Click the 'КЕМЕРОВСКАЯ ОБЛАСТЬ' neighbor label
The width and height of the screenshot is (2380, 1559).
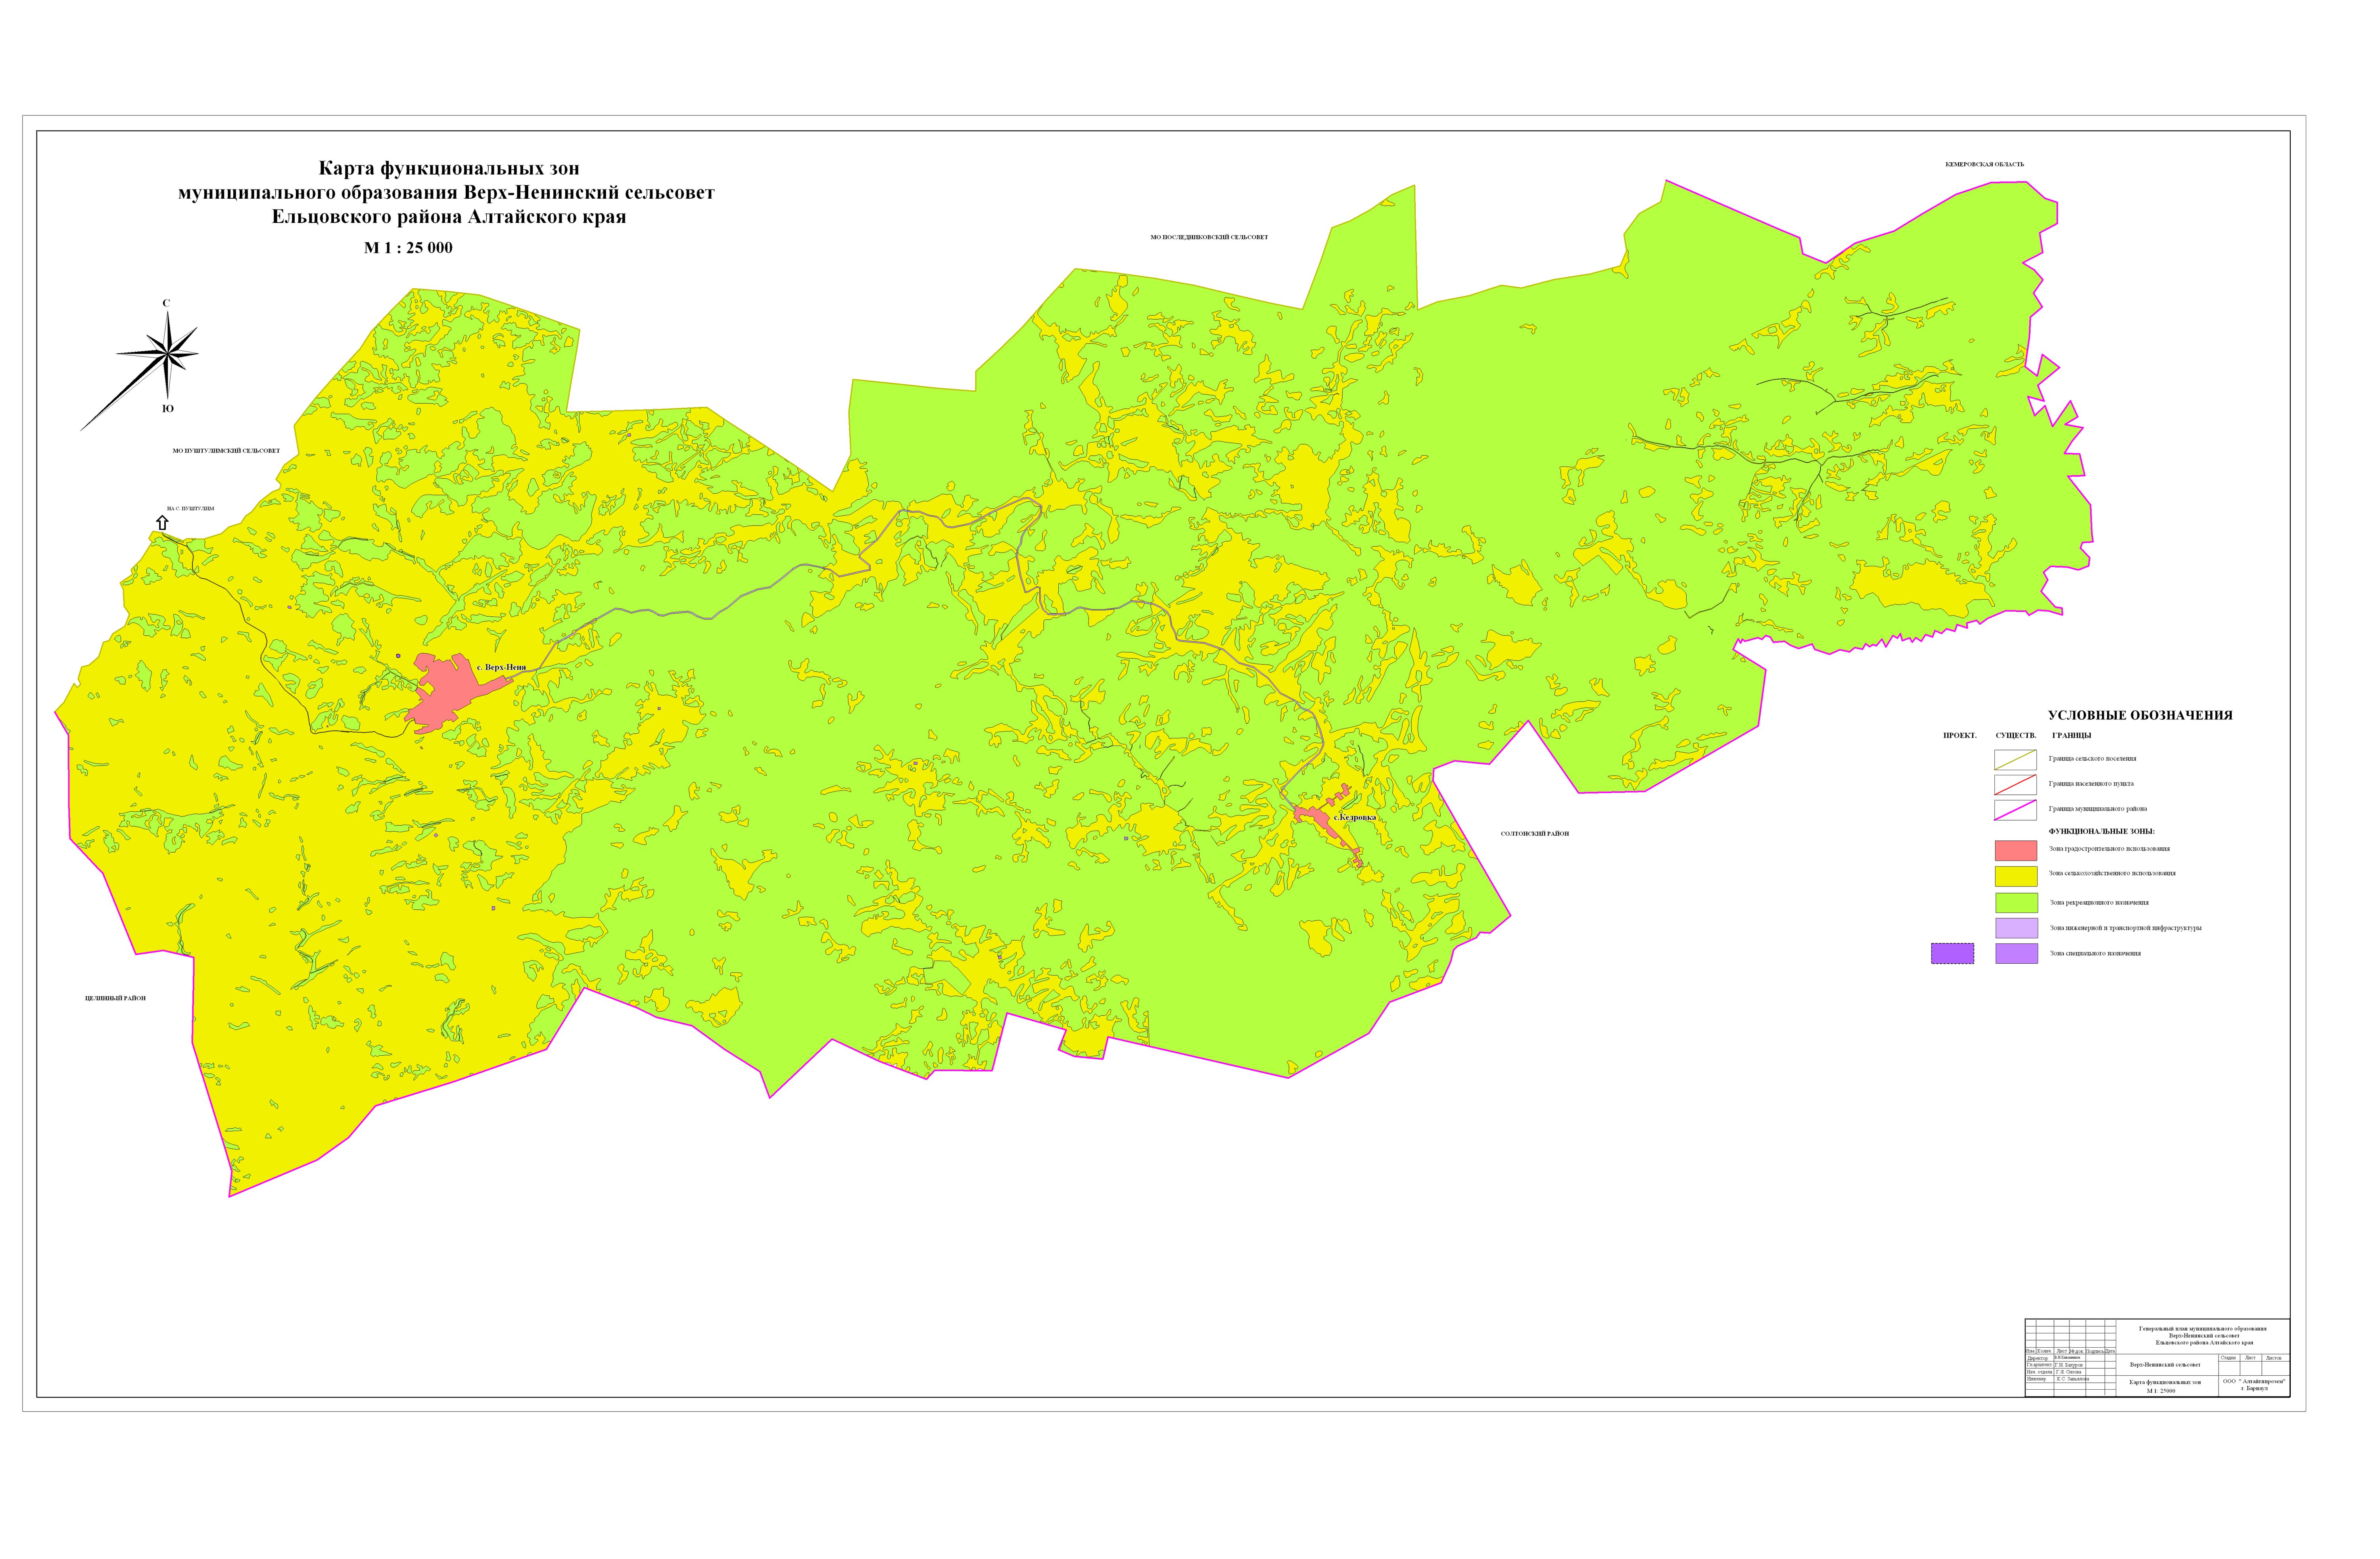tap(1985, 164)
